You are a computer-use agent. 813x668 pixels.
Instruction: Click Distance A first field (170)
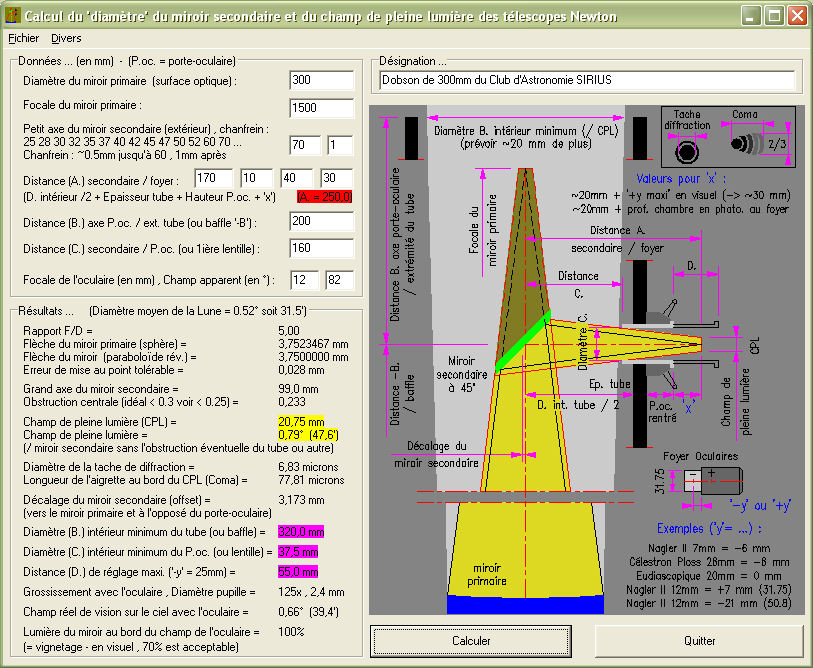(x=214, y=178)
